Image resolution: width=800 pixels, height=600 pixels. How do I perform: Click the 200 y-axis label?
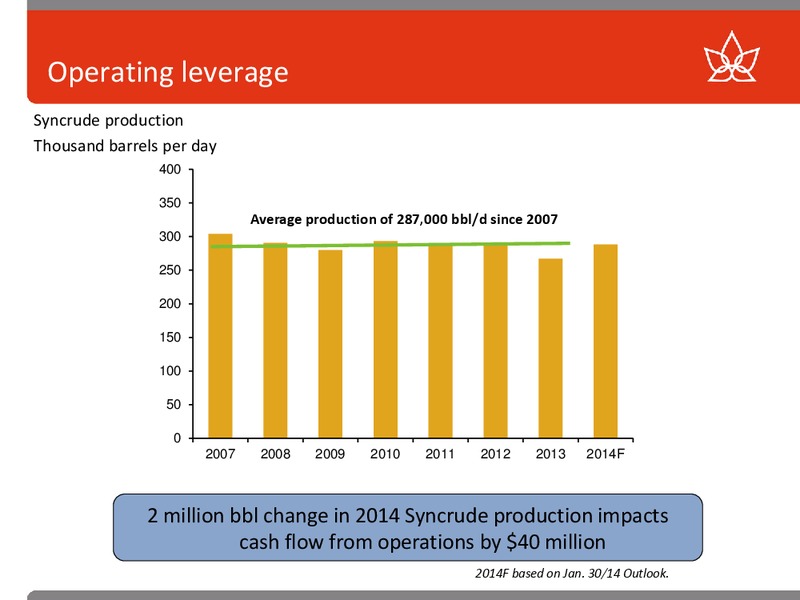click(x=170, y=304)
